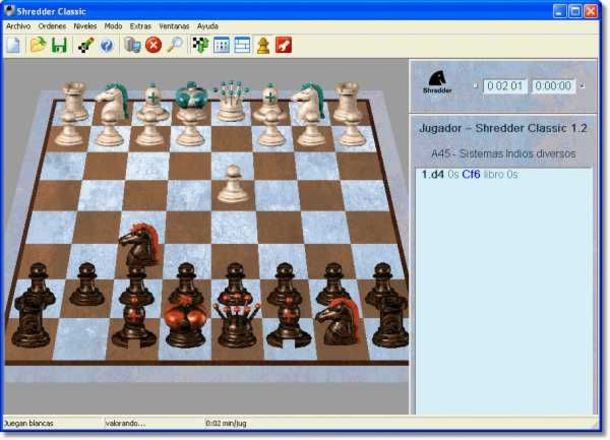The image size is (610, 440).
Task: Open the Extras menu
Action: pos(140,26)
